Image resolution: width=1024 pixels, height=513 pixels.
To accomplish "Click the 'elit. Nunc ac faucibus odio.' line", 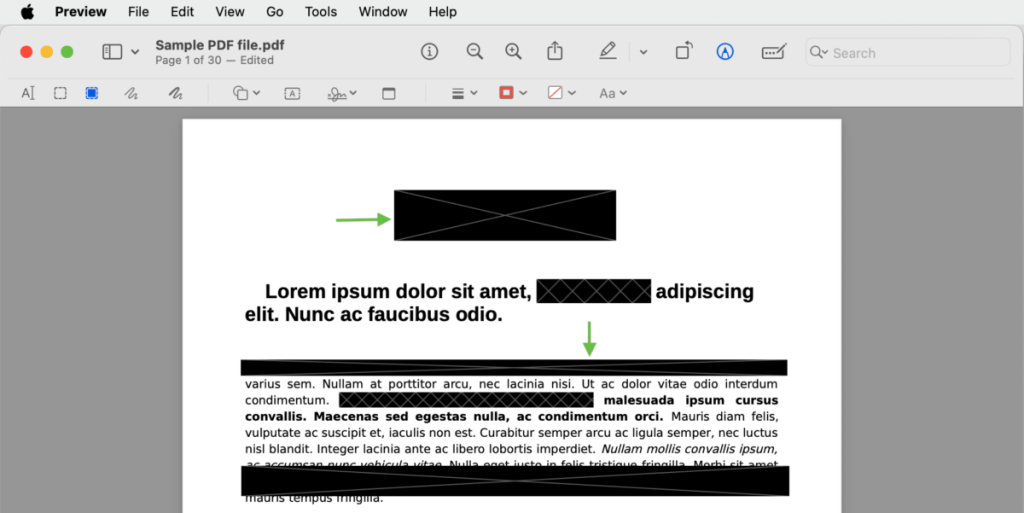I will click(374, 315).
